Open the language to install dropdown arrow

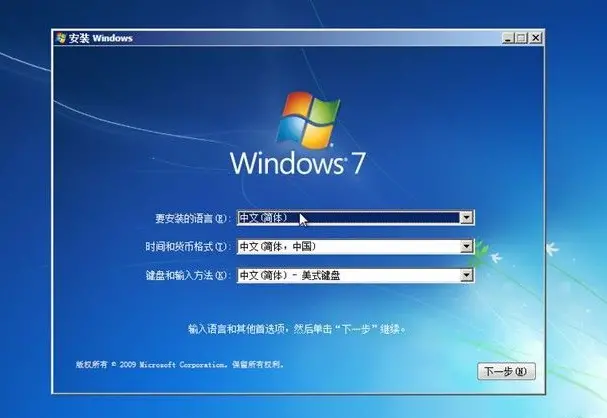pyautogui.click(x=467, y=218)
